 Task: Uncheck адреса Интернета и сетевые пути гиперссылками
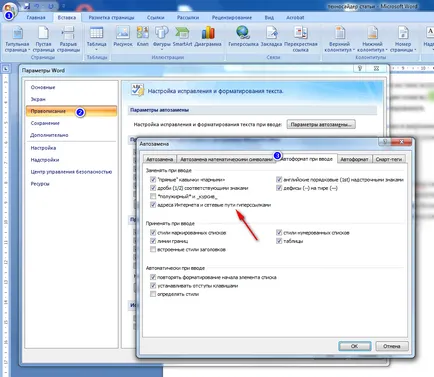[153, 205]
